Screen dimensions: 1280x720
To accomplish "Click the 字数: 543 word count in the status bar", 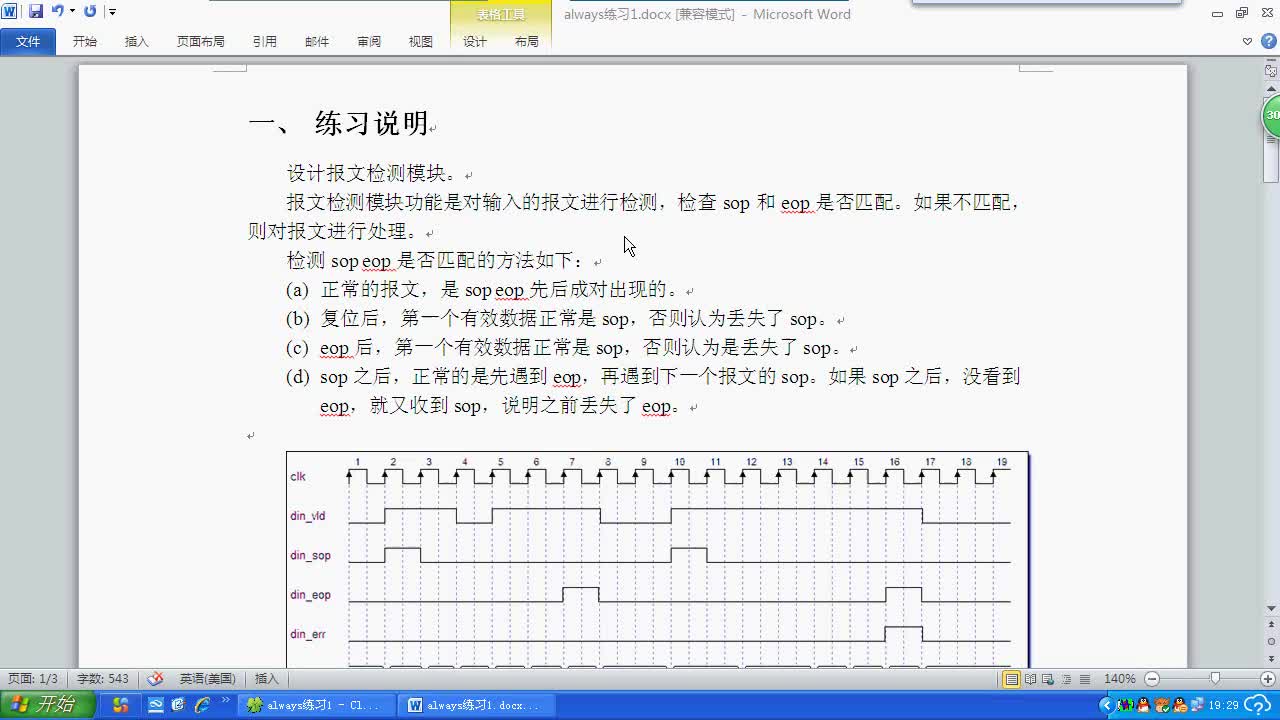I will 103,679.
